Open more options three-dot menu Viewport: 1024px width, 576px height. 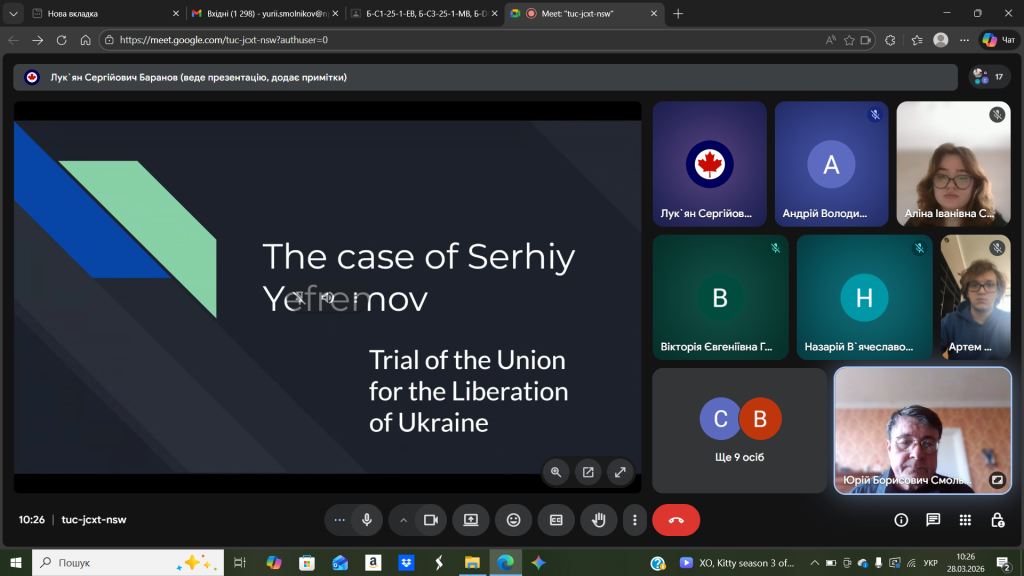pos(634,520)
